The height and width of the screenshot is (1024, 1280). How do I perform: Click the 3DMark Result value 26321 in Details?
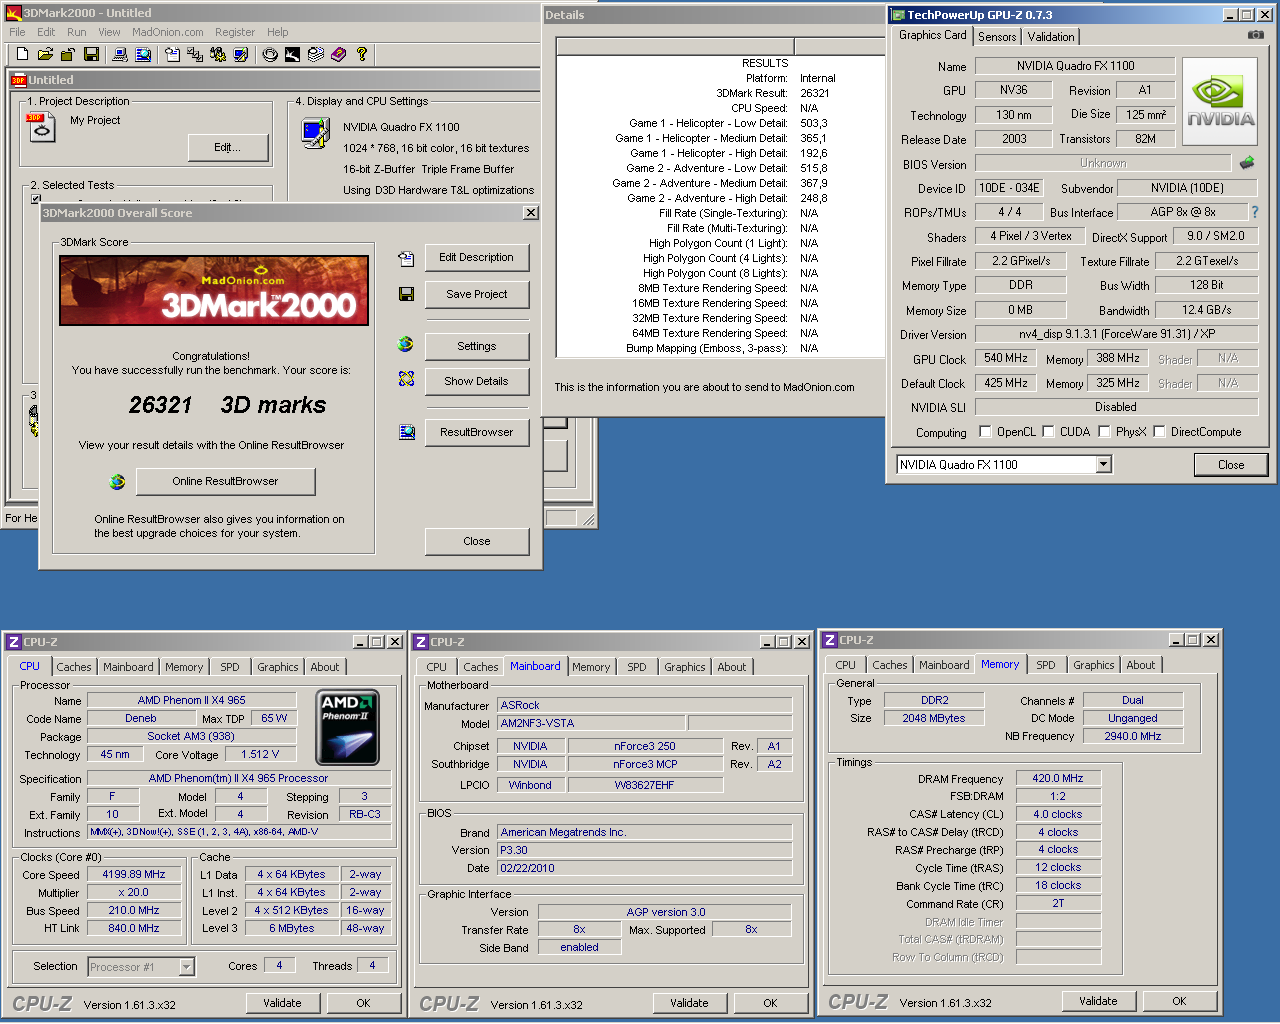click(x=814, y=93)
